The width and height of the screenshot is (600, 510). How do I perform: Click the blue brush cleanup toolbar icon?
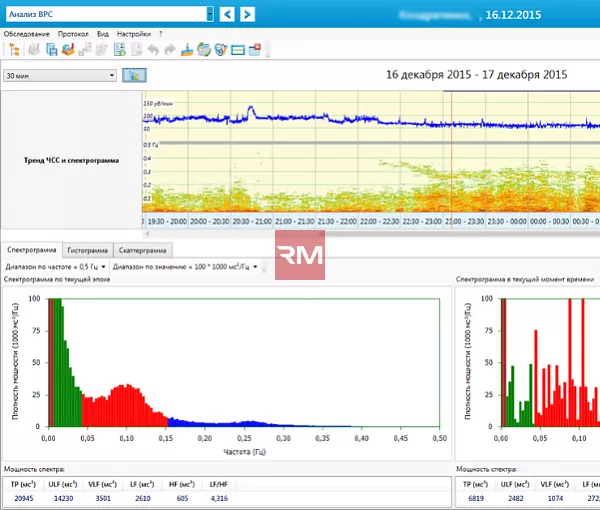pyautogui.click(x=187, y=50)
